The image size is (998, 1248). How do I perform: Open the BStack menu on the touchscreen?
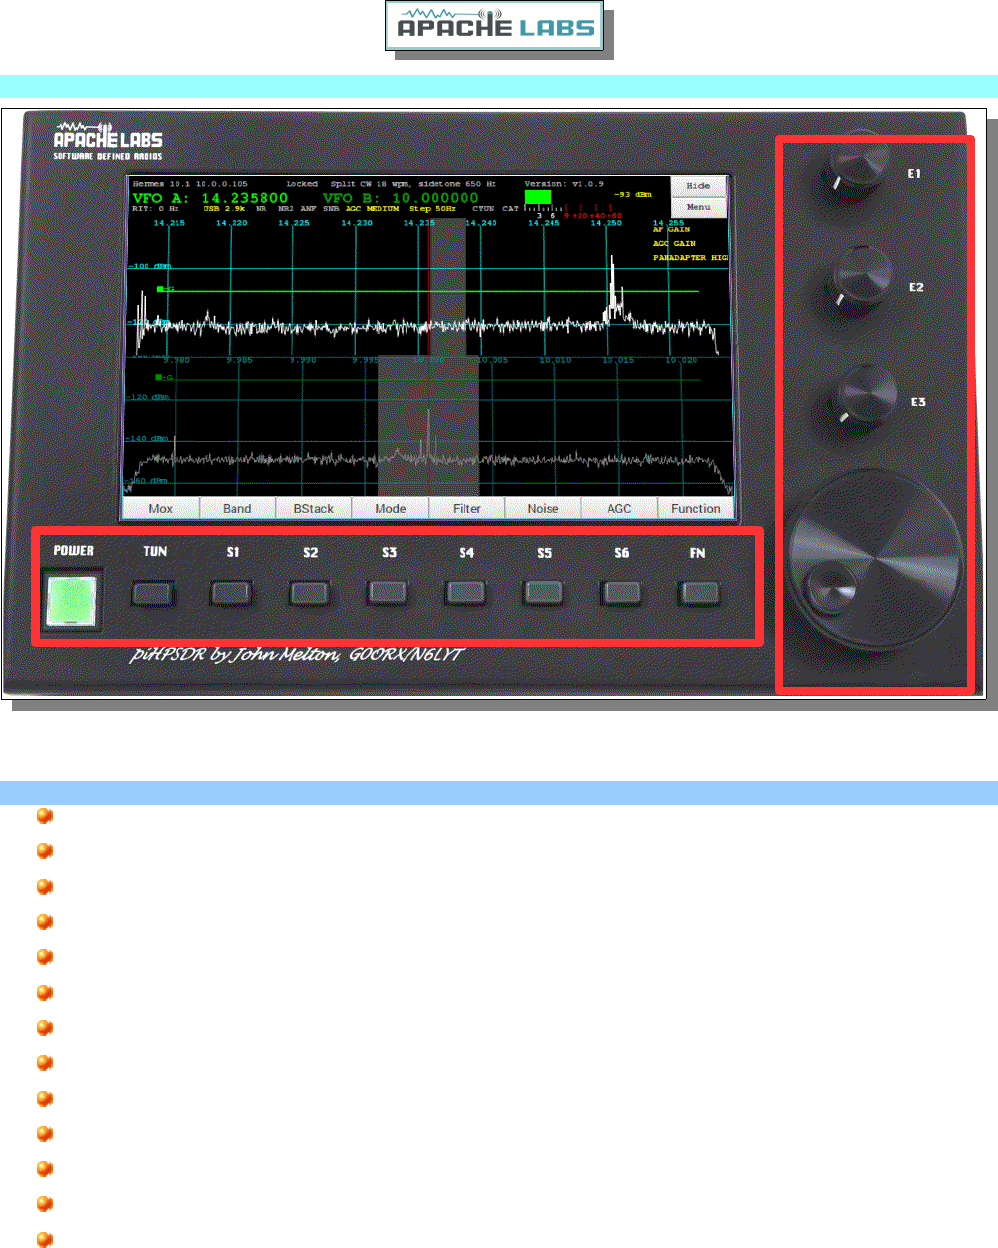[313, 508]
